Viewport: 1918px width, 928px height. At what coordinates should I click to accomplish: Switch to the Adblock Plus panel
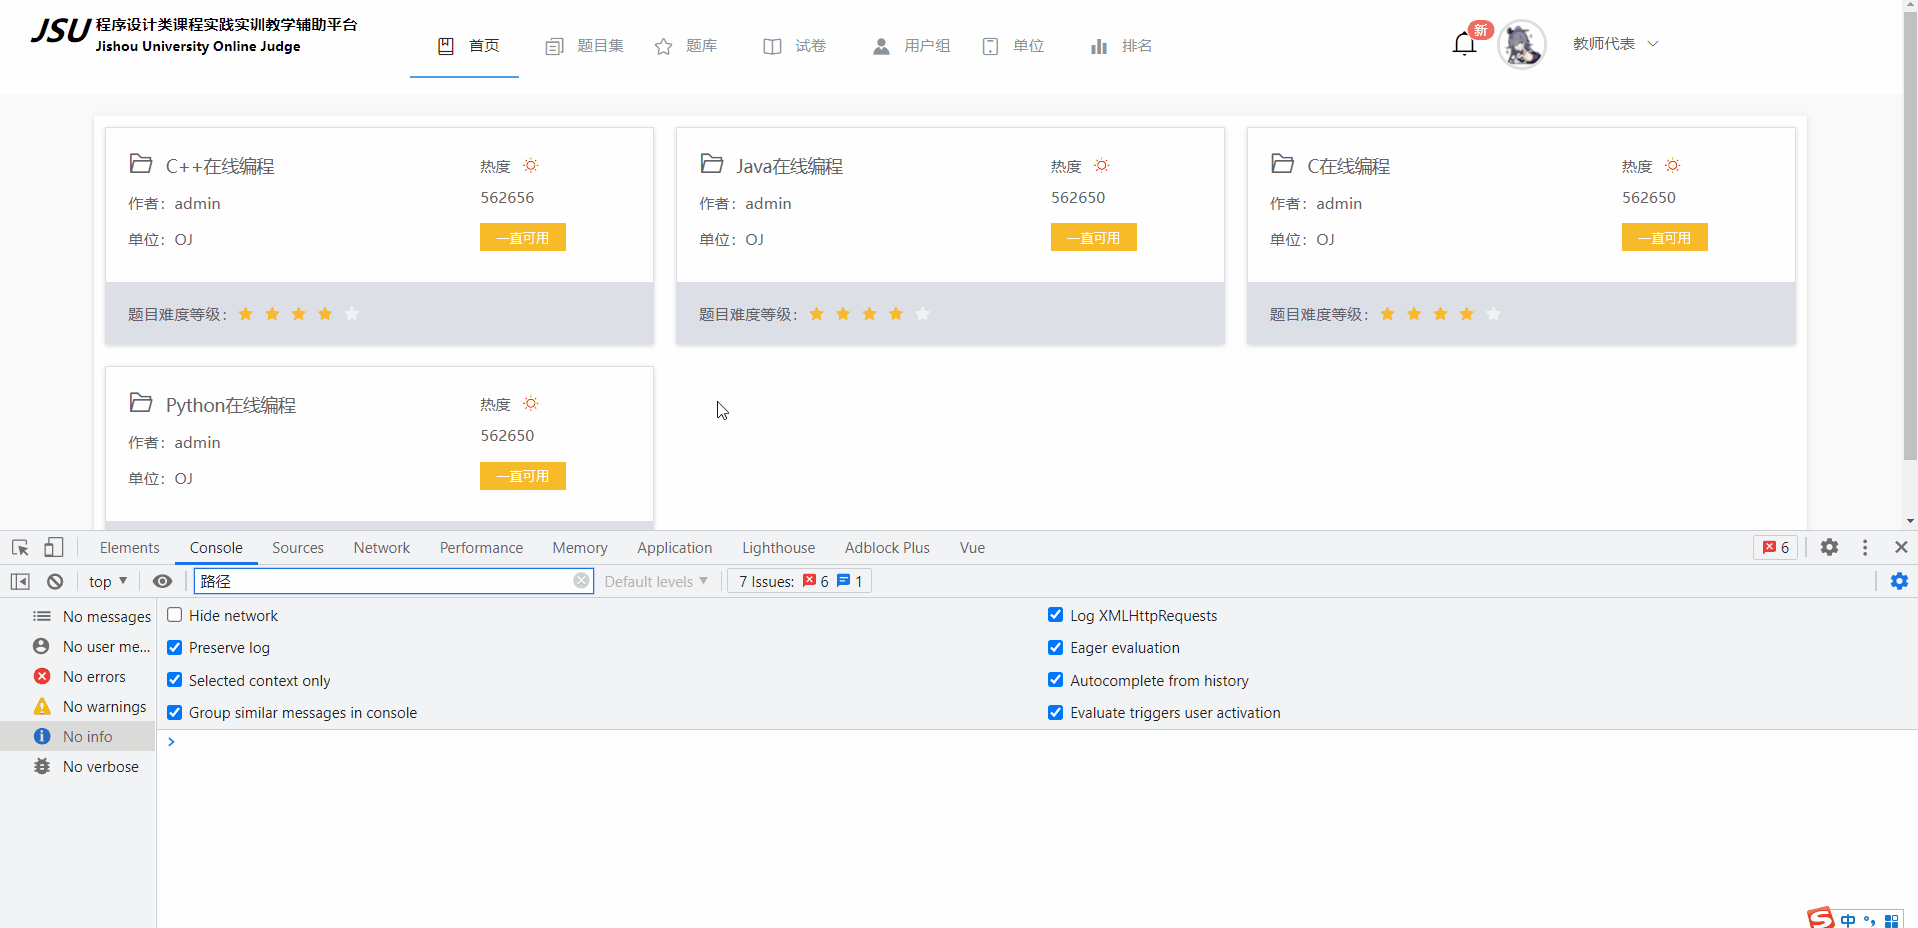[x=887, y=548]
